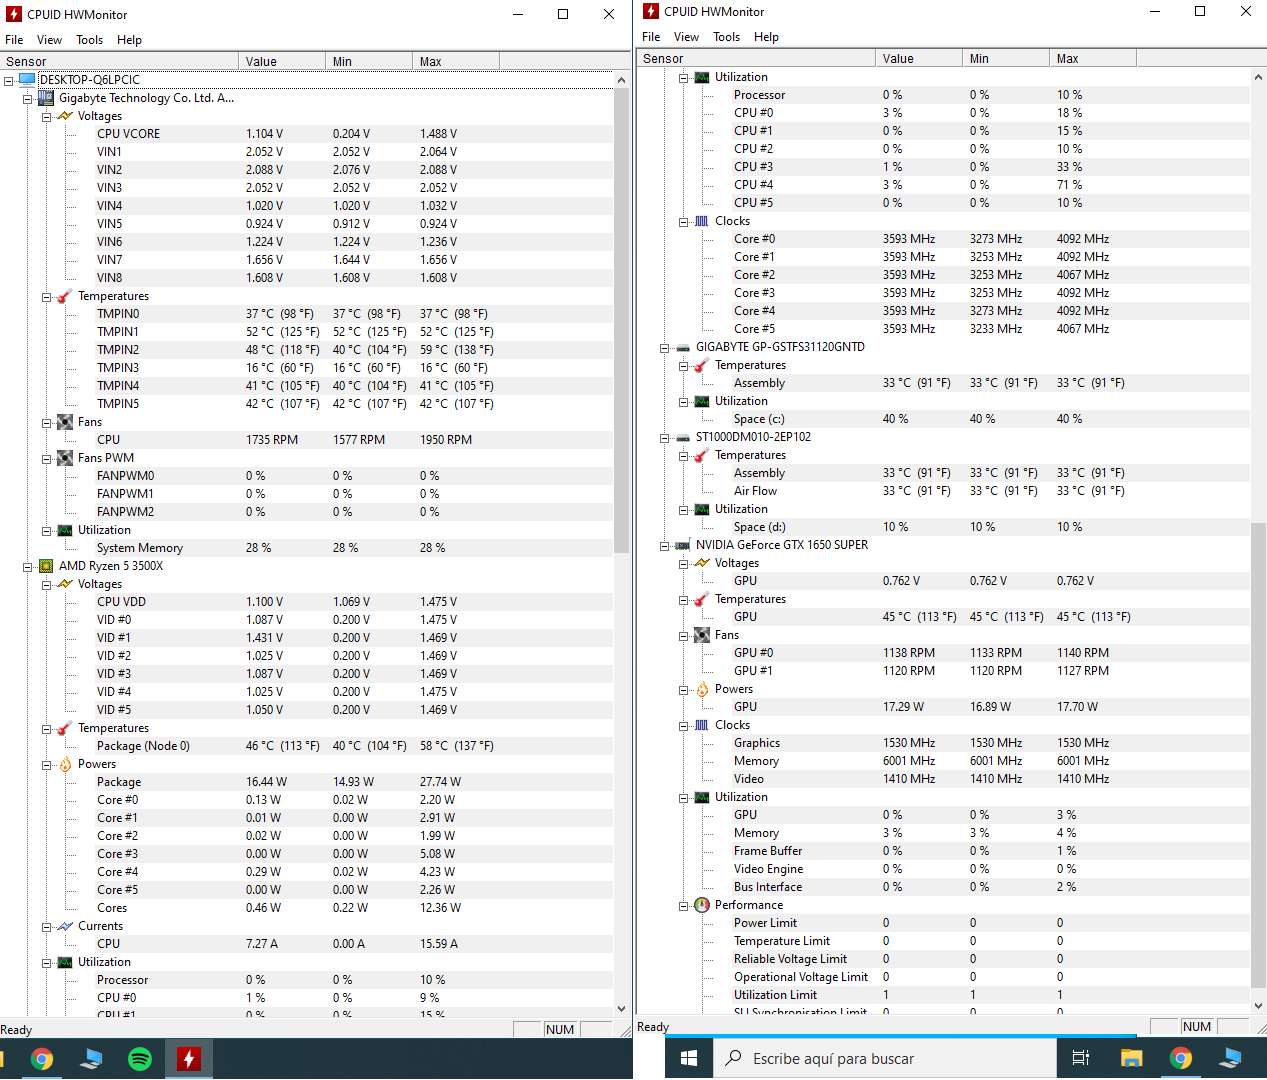Click the Value column header in right window
The image size is (1267, 1080).
point(919,58)
